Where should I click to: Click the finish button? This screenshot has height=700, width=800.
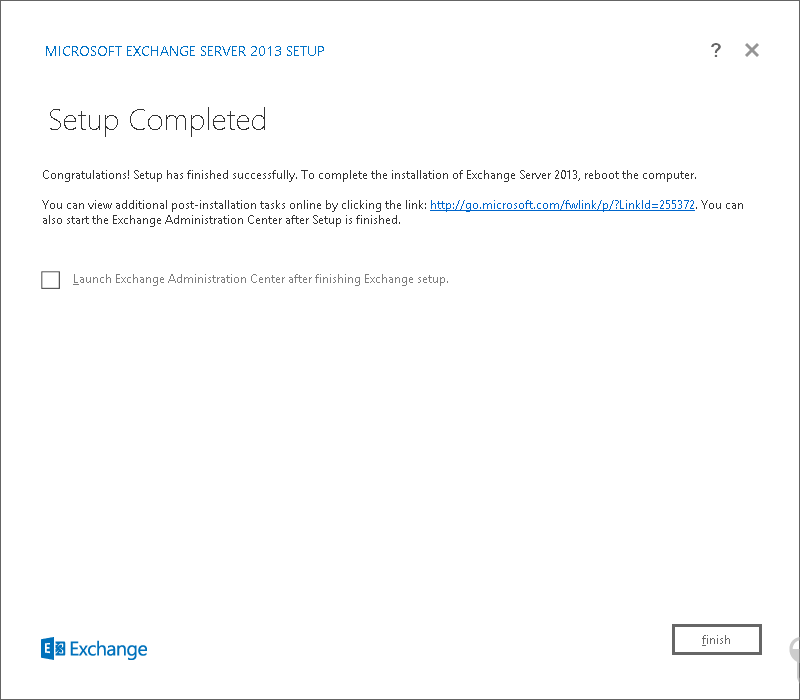coord(716,639)
